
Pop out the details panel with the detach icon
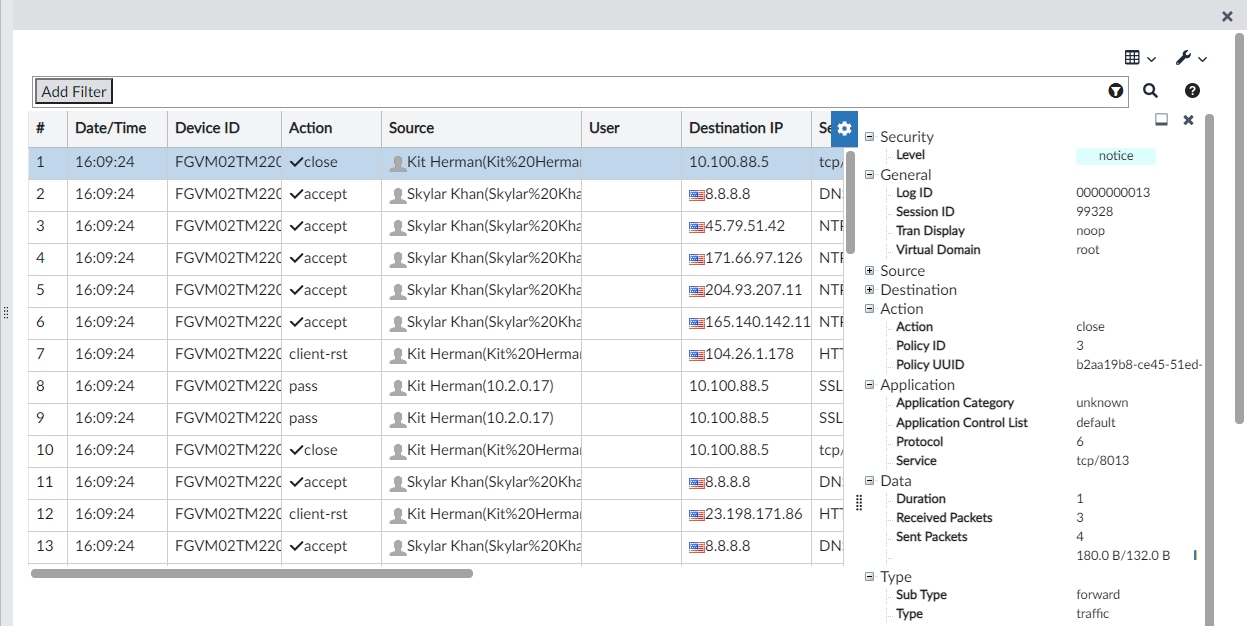(x=1161, y=119)
